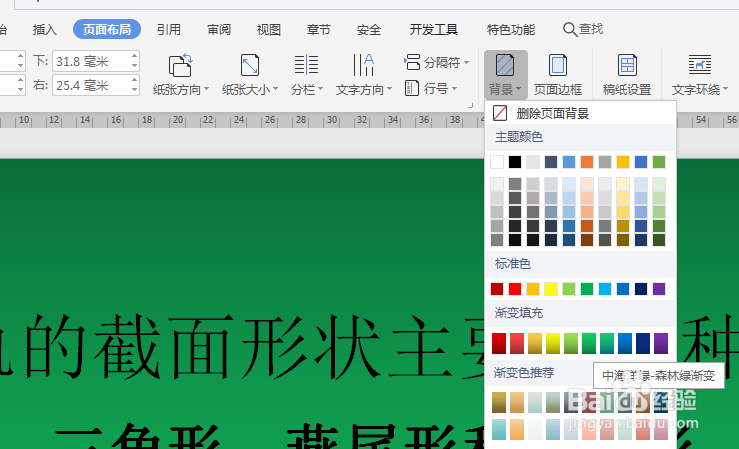This screenshot has width=739, height=449.
Task: Pick the orange theme color swatch
Action: (x=587, y=162)
